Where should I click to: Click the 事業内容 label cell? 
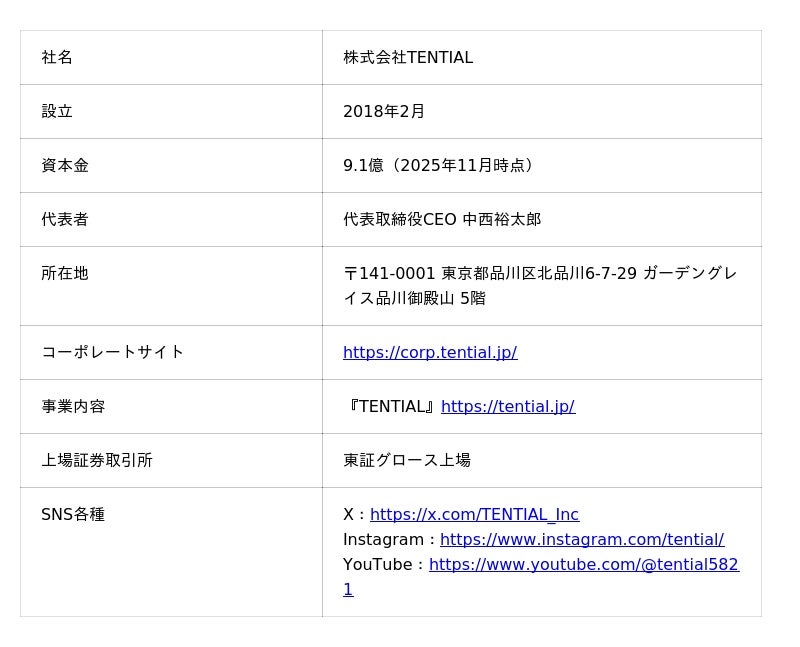[73, 407]
